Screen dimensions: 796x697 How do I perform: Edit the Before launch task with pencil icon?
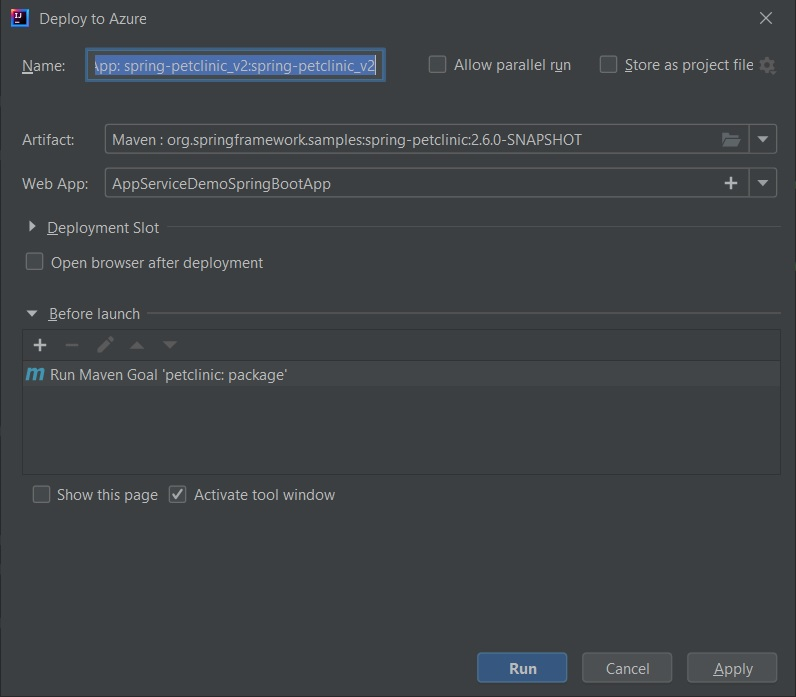coord(105,345)
